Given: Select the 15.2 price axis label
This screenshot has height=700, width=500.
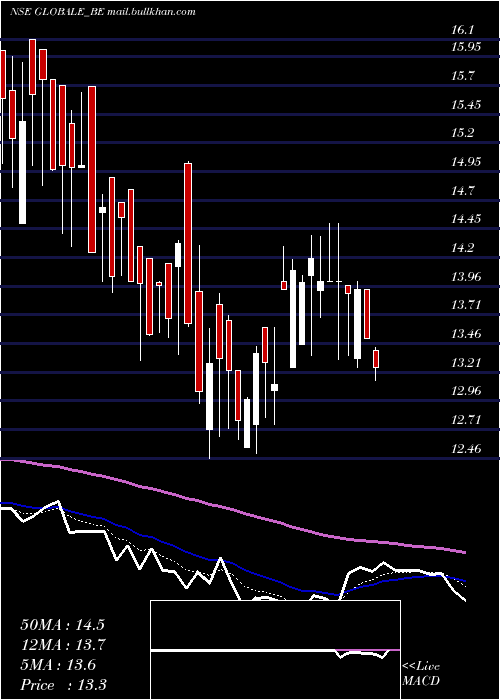Looking at the screenshot, I should tap(462, 133).
